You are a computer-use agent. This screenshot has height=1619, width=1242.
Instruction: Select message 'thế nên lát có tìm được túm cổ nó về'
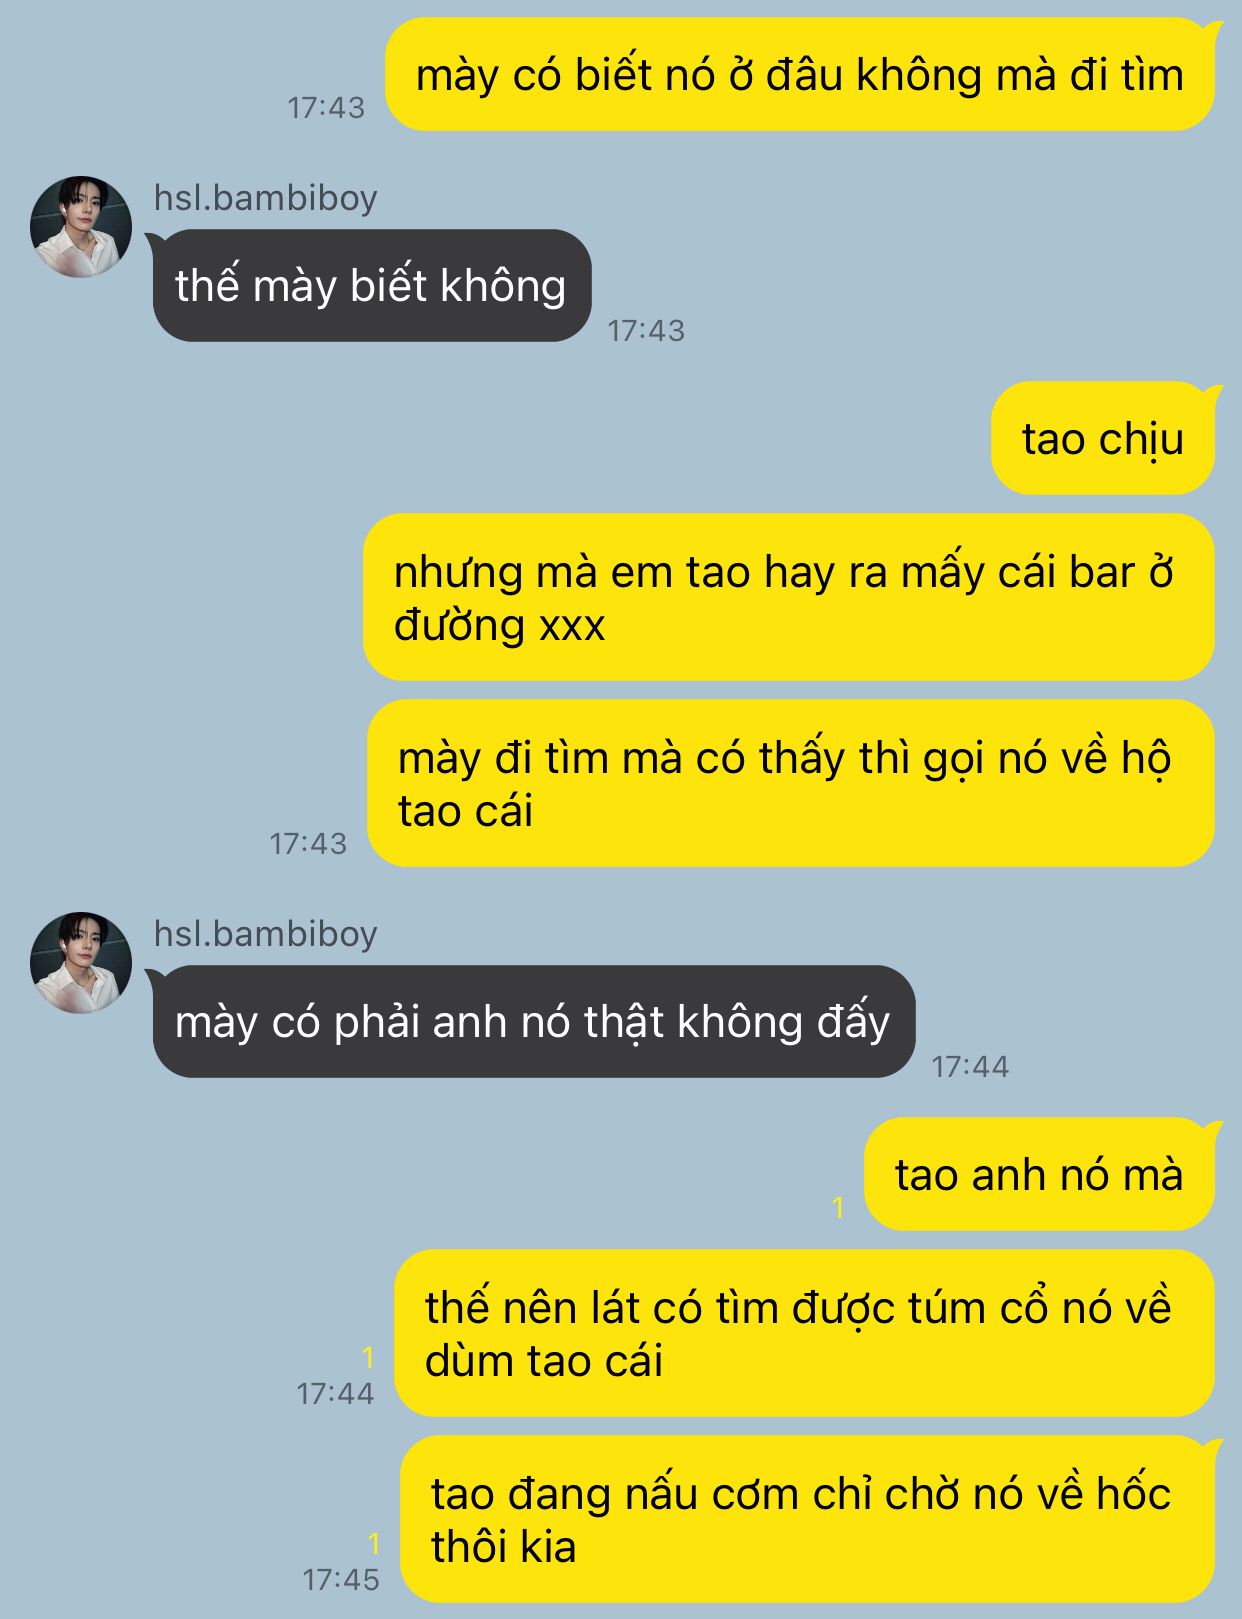pos(804,1333)
